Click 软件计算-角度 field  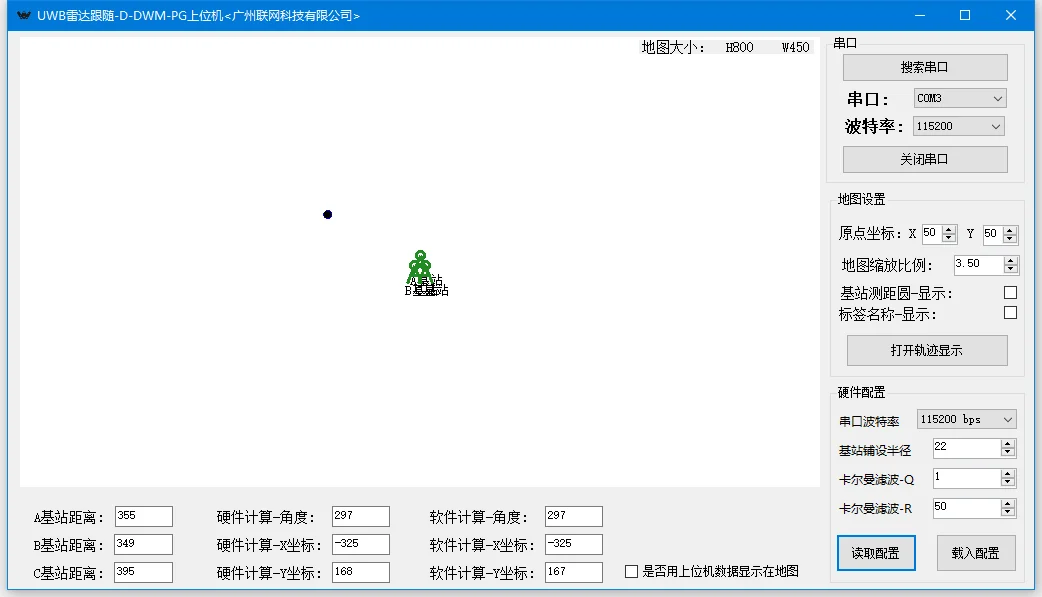click(x=573, y=517)
